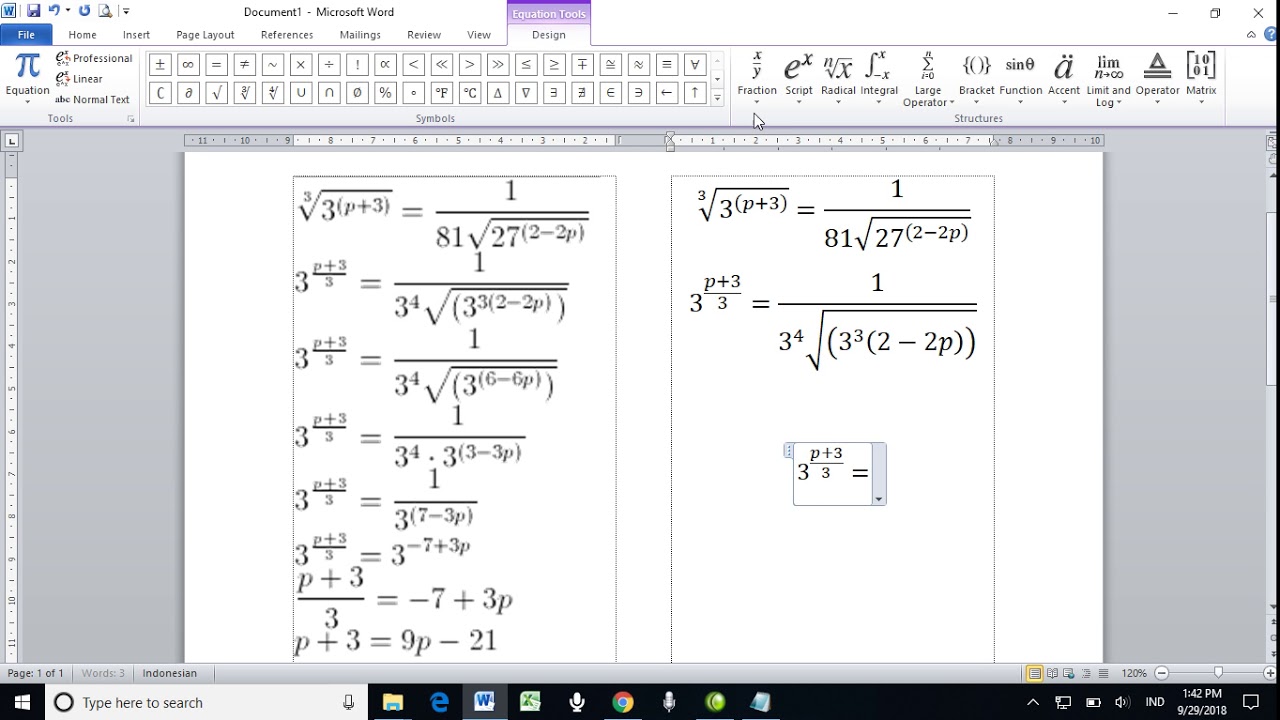This screenshot has width=1280, height=720.
Task: Open the Bracket structures dropdown
Action: [976, 78]
